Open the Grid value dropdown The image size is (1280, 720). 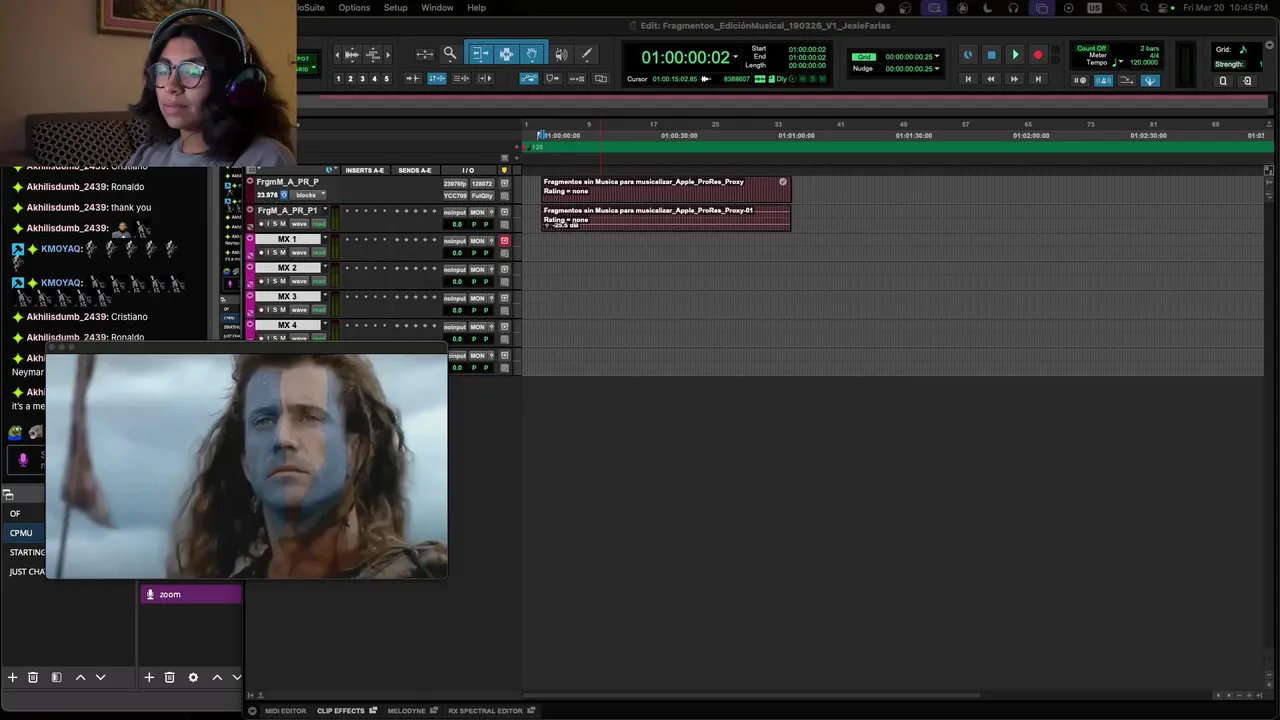click(937, 57)
